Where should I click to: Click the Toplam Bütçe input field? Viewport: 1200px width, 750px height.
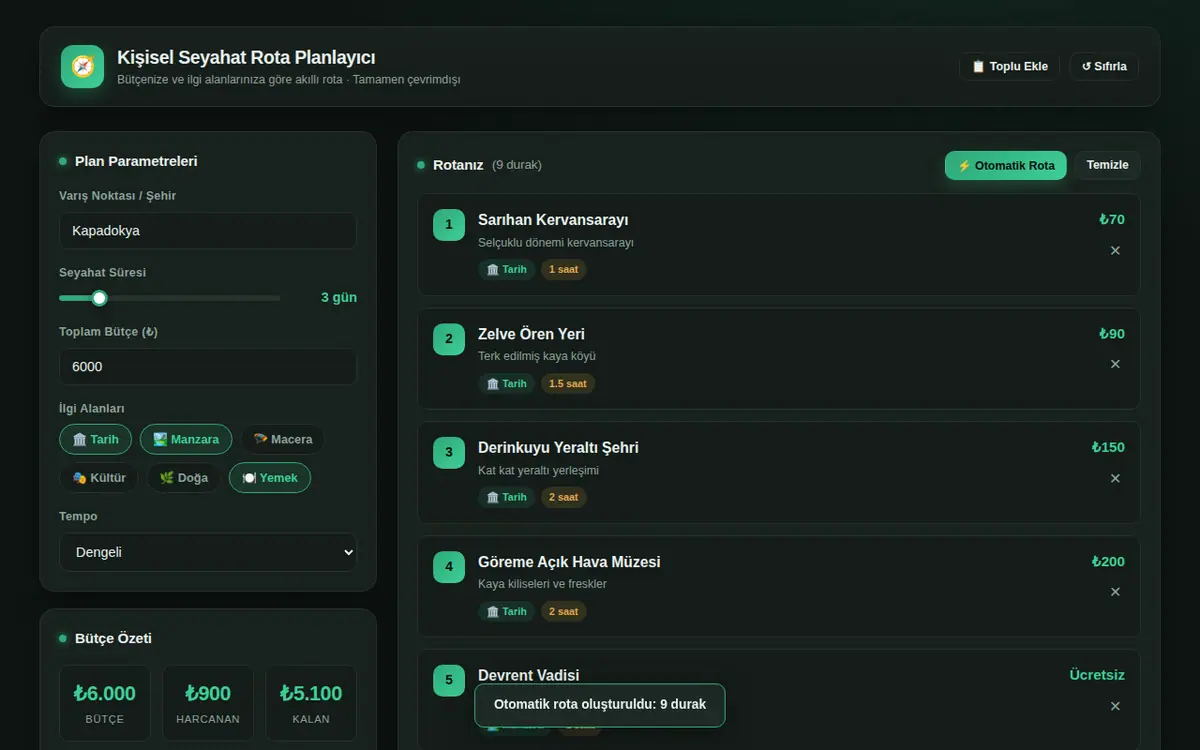pos(208,367)
